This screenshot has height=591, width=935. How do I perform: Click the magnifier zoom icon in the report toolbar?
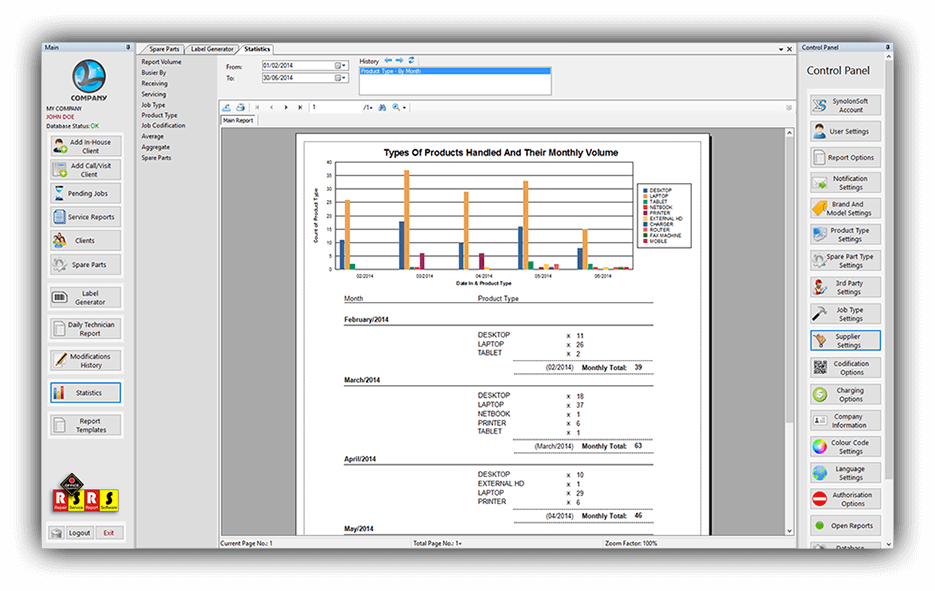397,107
